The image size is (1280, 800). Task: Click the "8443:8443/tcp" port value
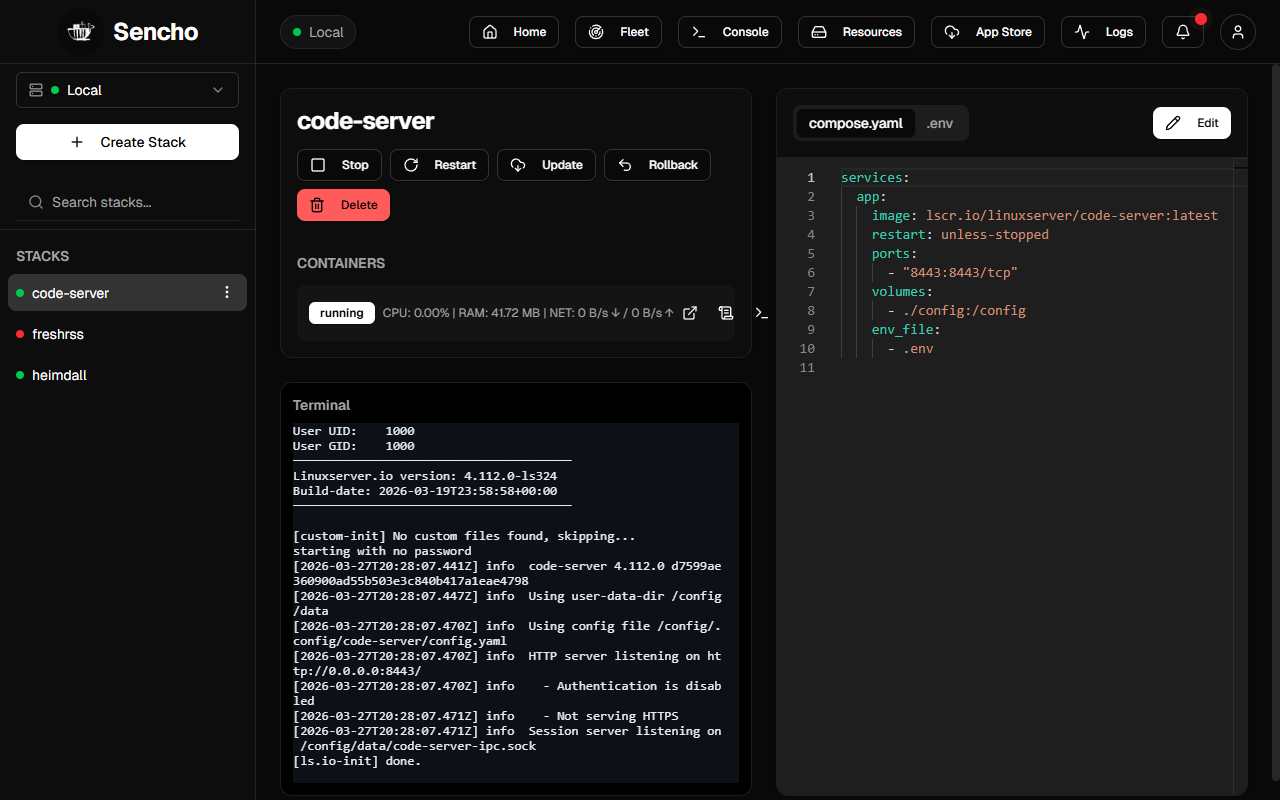click(960, 273)
